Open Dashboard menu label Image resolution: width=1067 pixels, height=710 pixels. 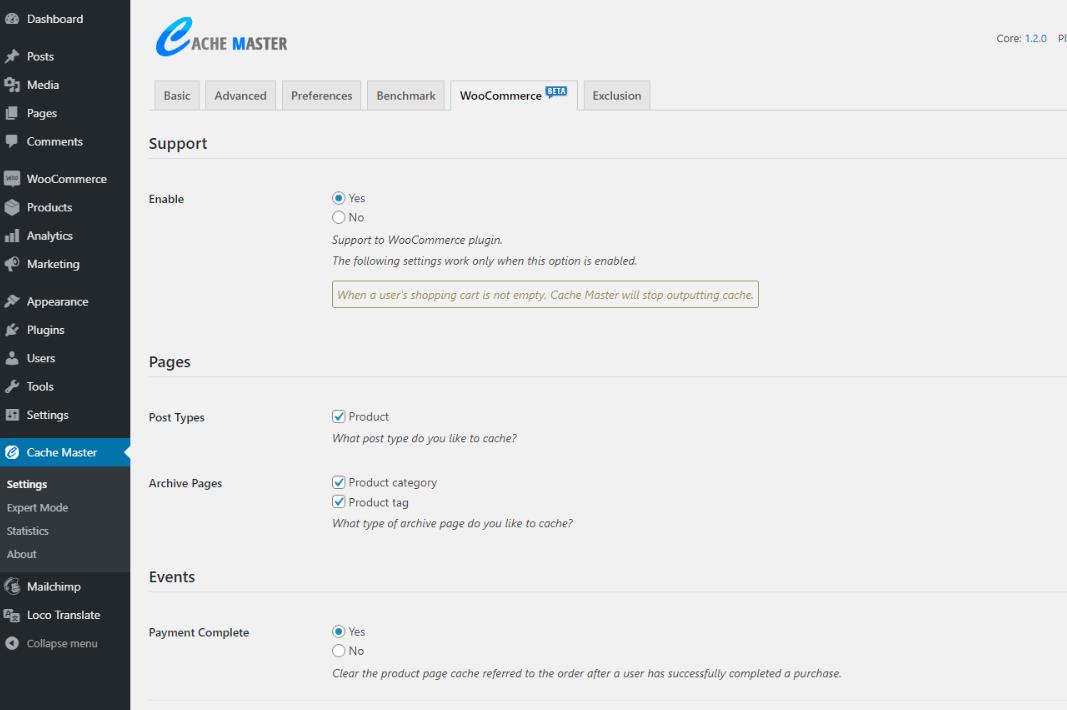pos(55,19)
